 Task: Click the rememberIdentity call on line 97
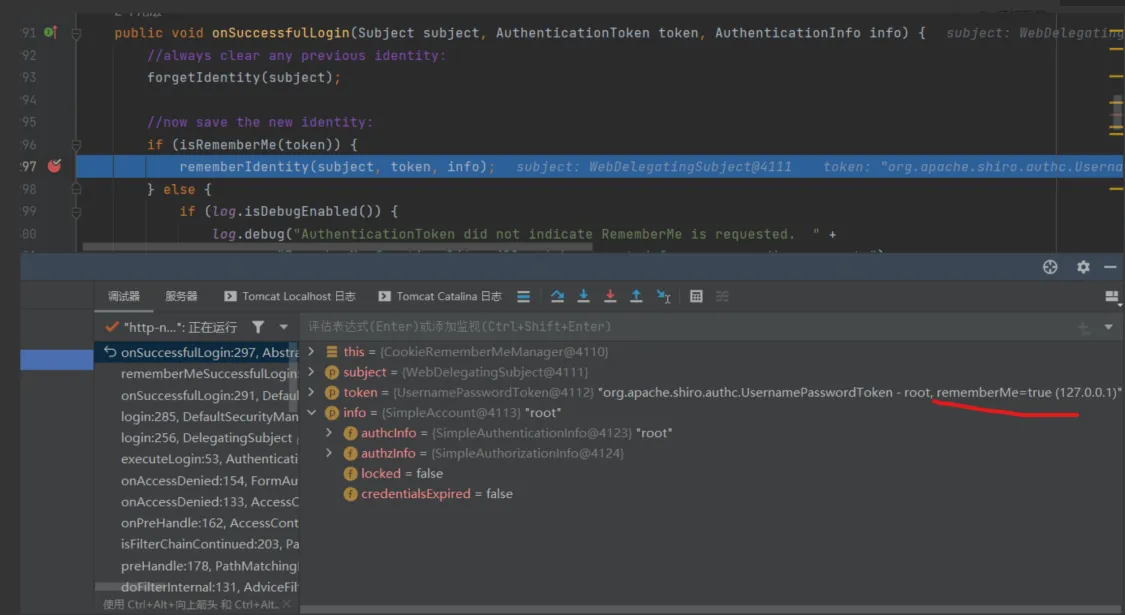click(x=337, y=166)
